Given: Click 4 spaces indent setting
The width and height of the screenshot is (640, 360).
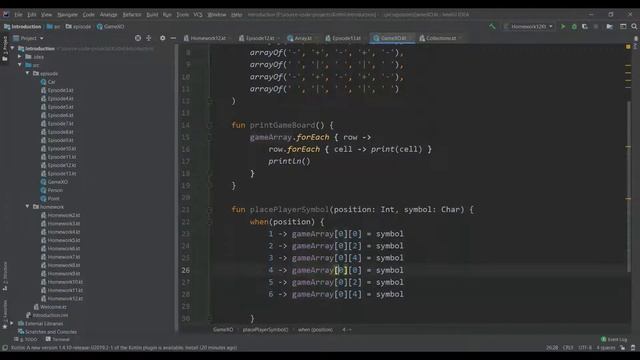Looking at the screenshot, I should [x=606, y=348].
